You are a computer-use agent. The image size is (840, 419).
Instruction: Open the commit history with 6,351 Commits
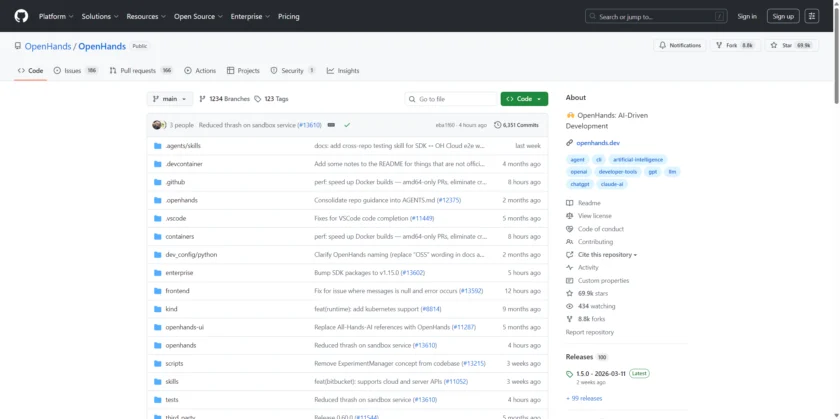click(520, 125)
